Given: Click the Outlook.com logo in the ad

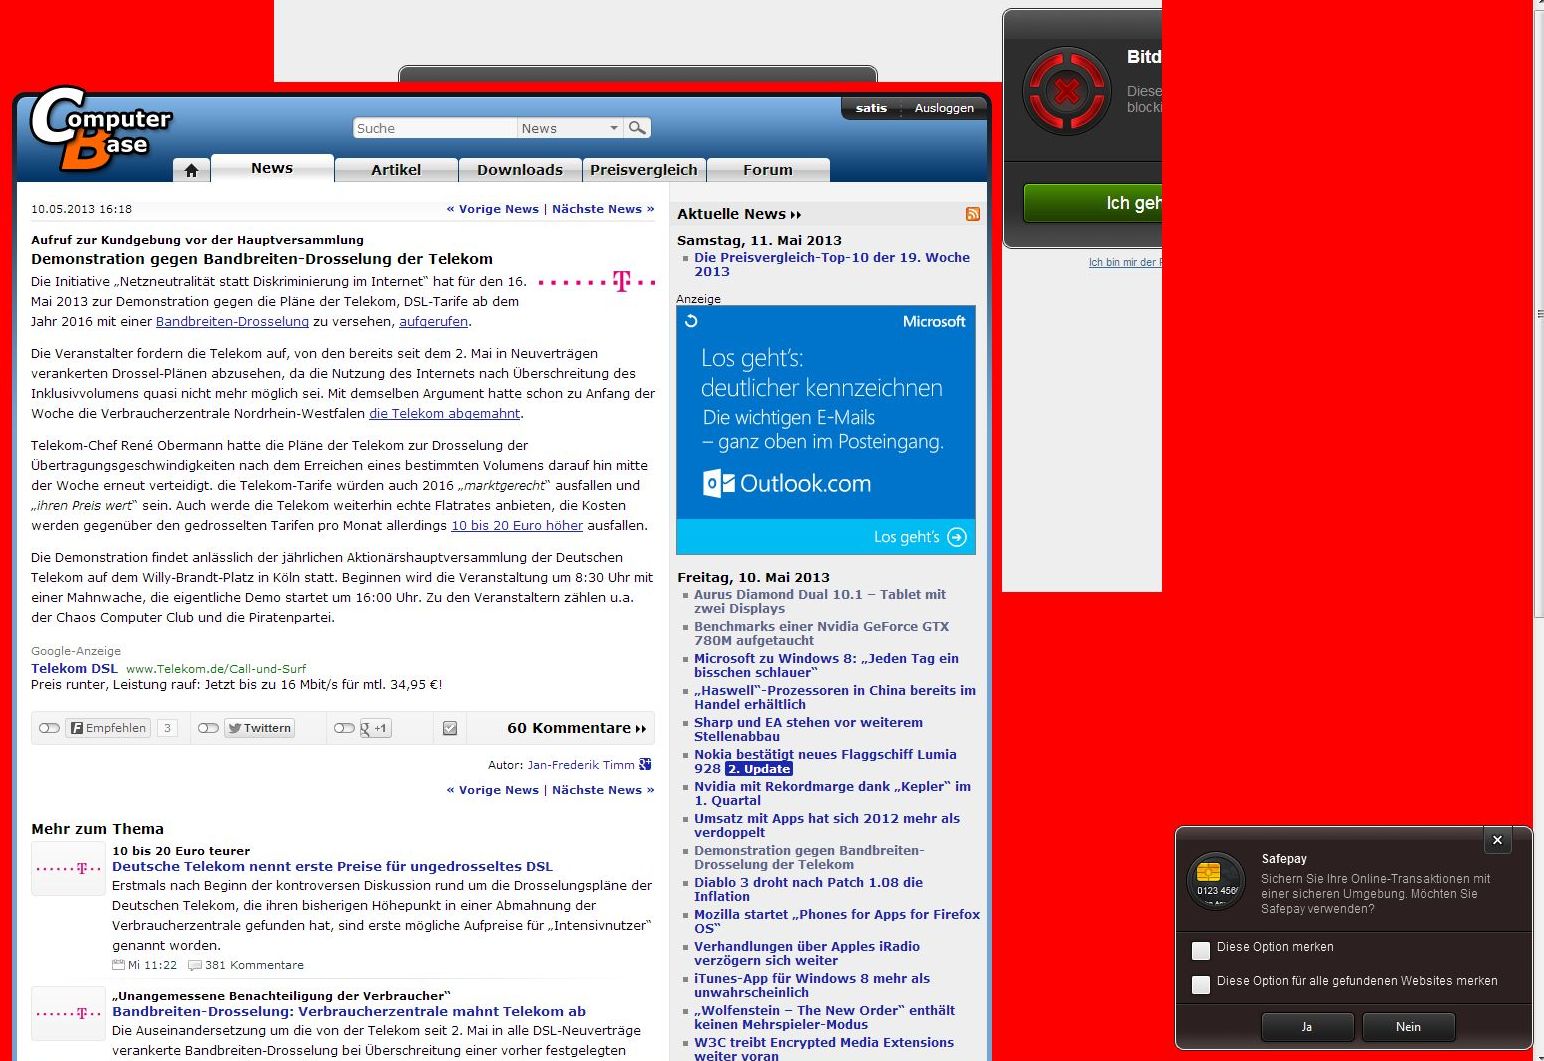Looking at the screenshot, I should pos(787,484).
